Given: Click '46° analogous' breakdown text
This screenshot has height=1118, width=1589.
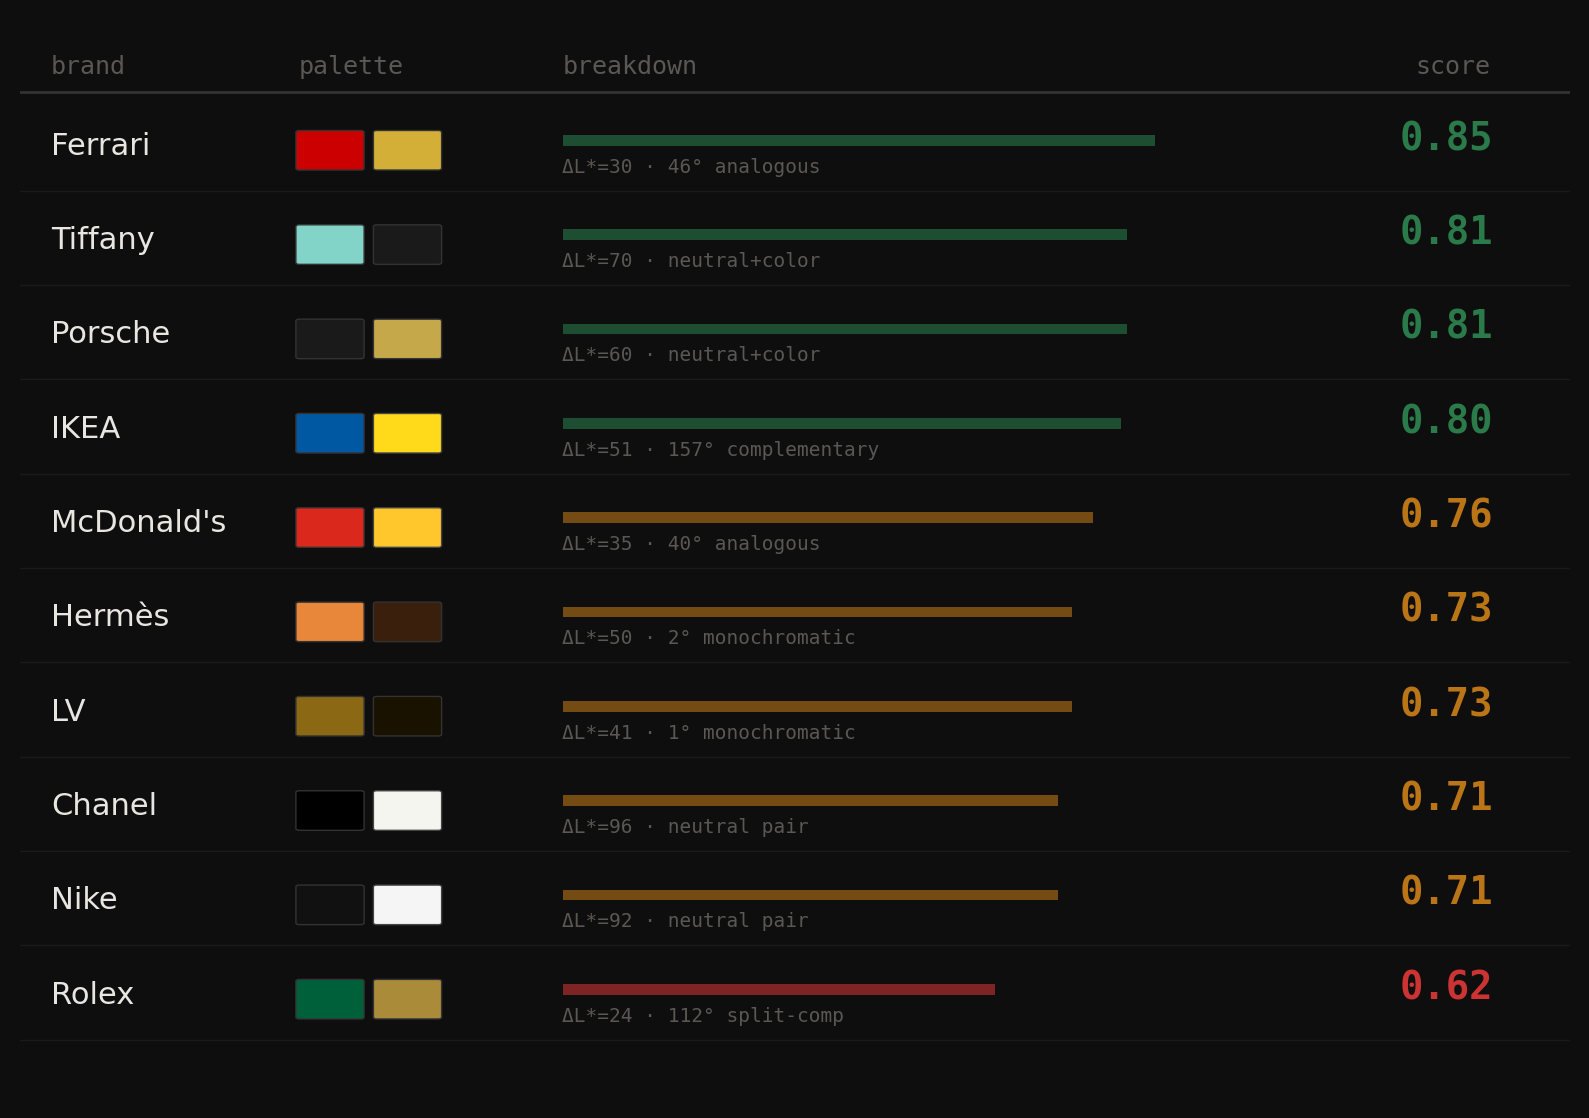Looking at the screenshot, I should [744, 167].
